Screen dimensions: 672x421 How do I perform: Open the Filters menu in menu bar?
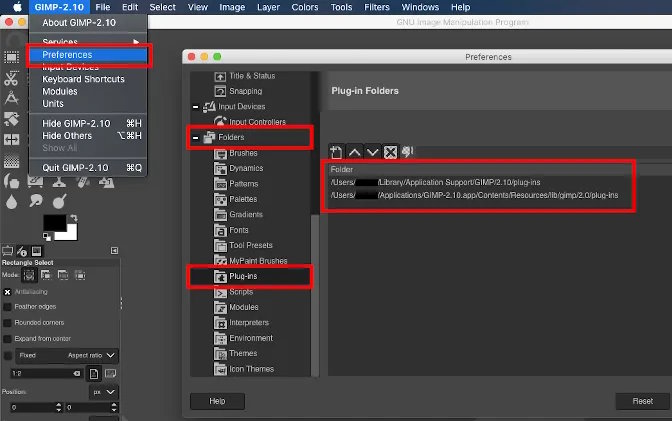coord(376,7)
